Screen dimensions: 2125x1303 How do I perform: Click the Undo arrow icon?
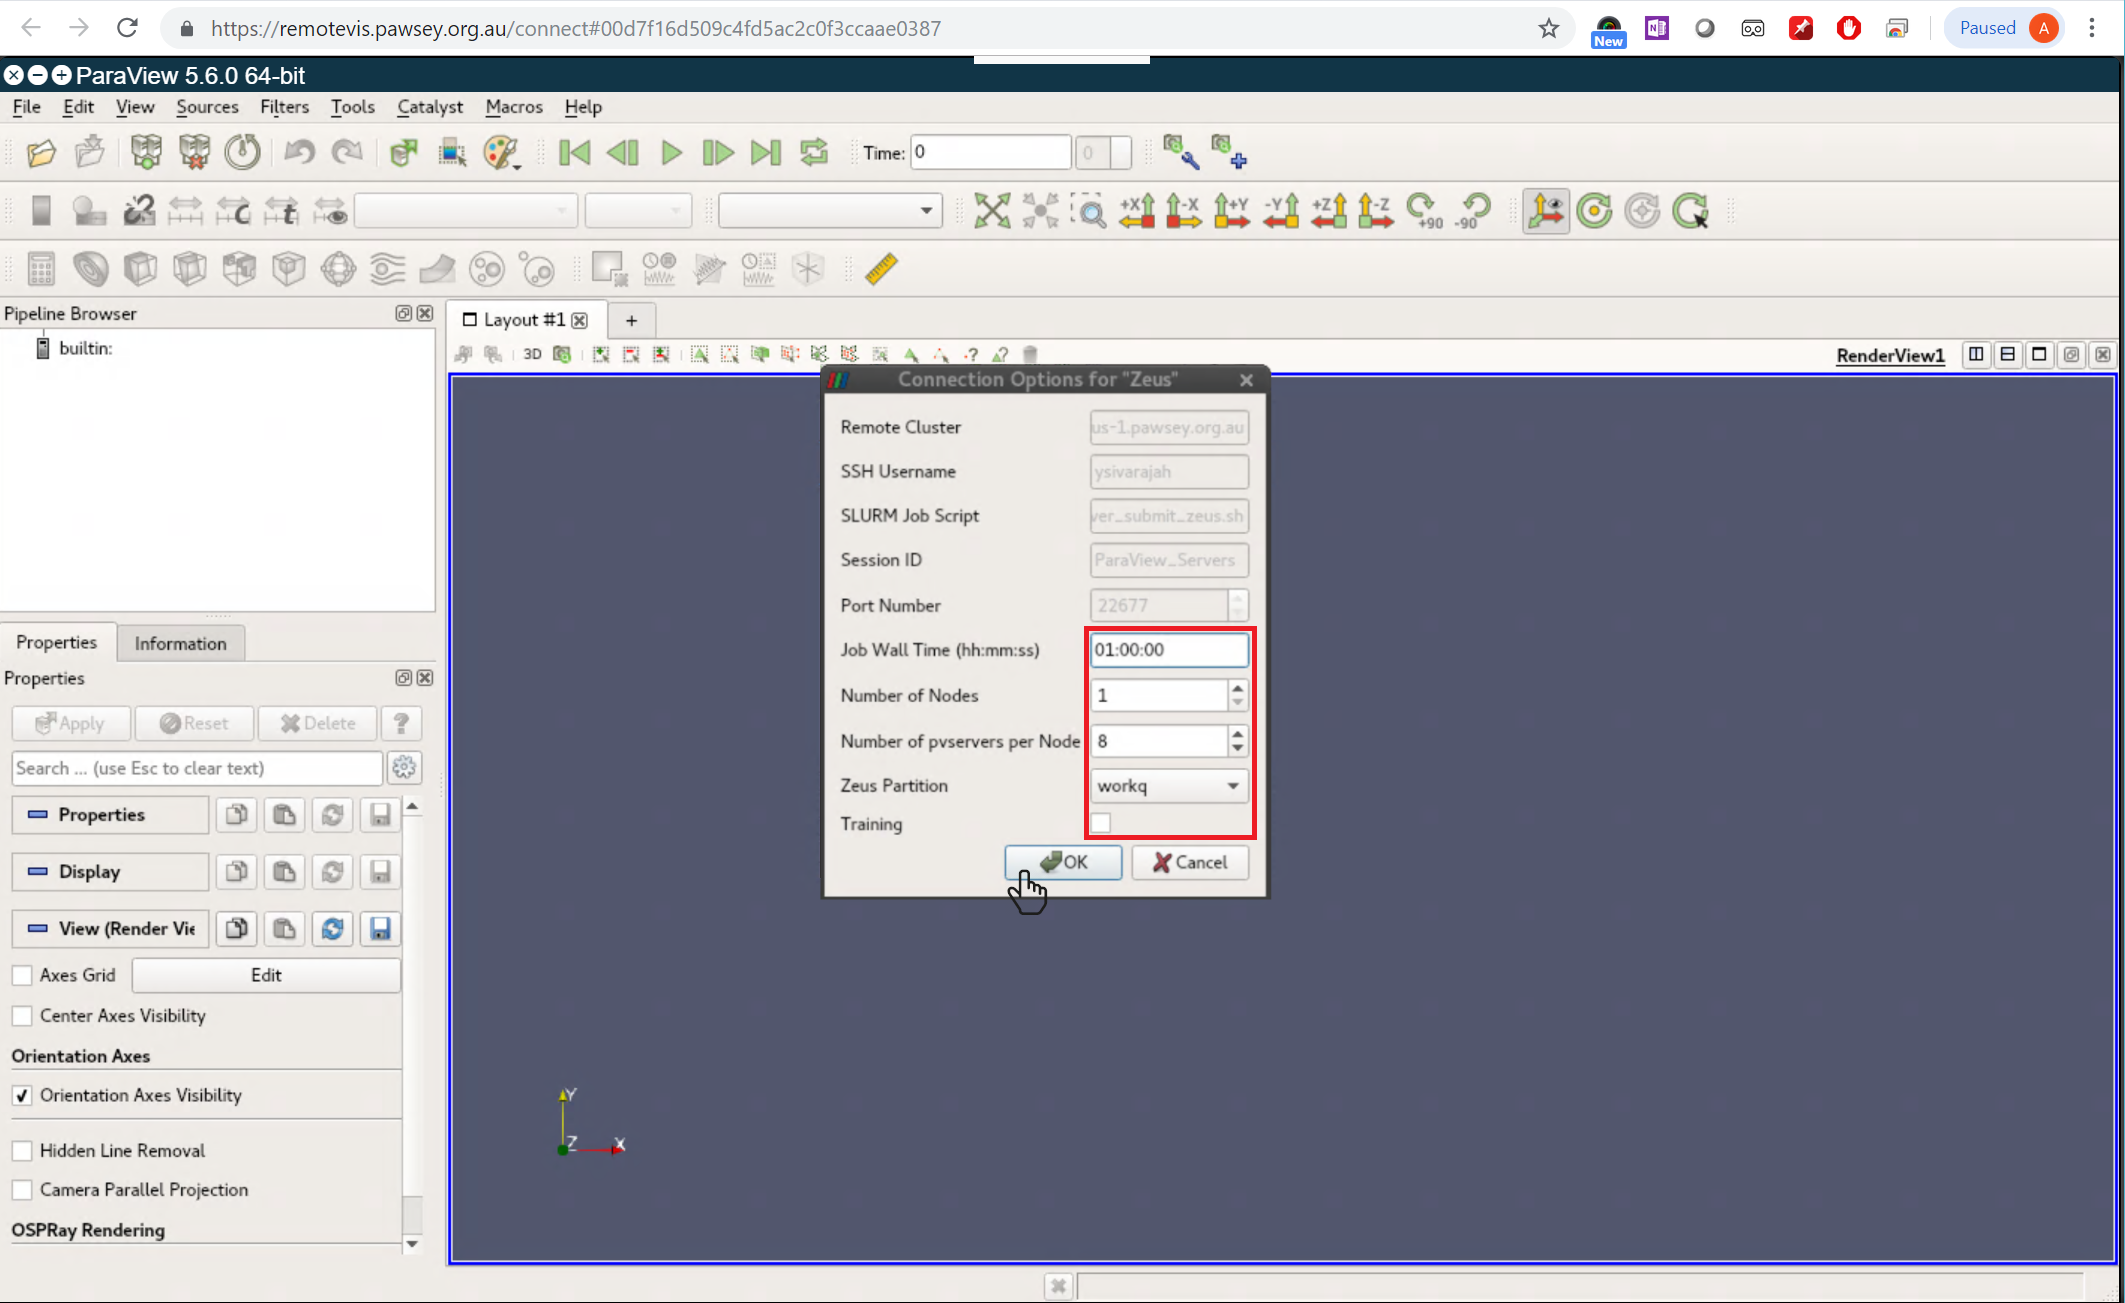[x=299, y=153]
